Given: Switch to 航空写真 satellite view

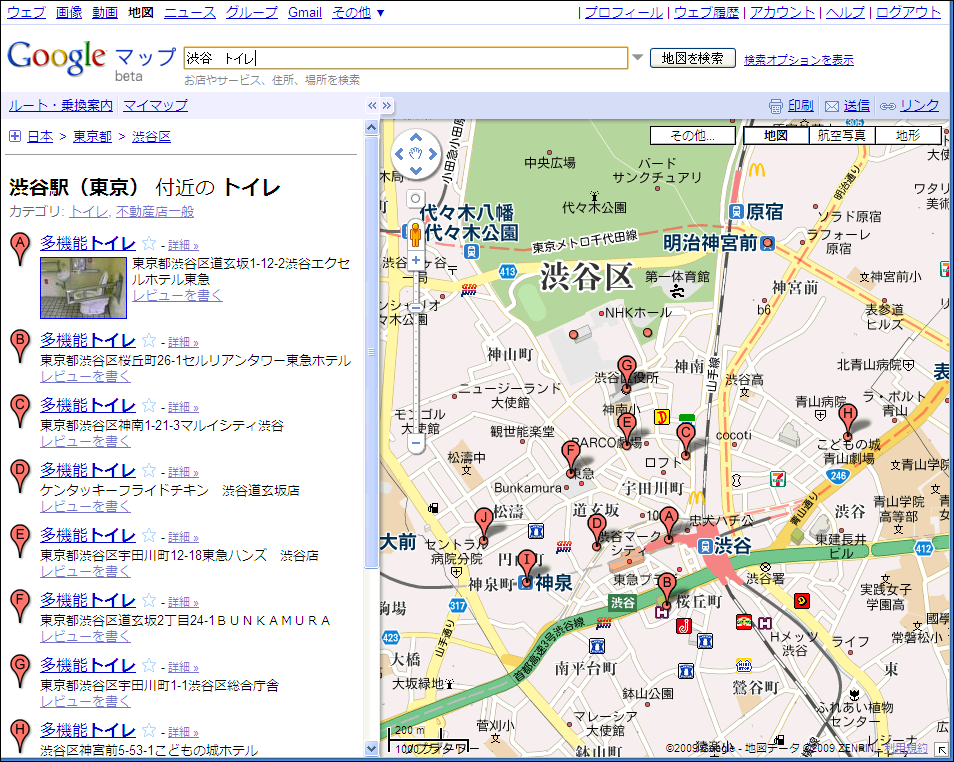Looking at the screenshot, I should tap(841, 135).
